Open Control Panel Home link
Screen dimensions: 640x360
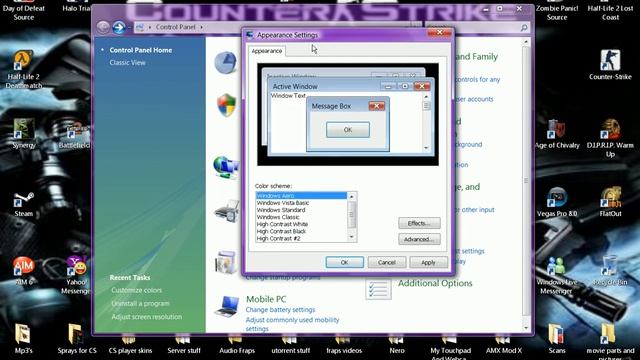click(x=140, y=50)
